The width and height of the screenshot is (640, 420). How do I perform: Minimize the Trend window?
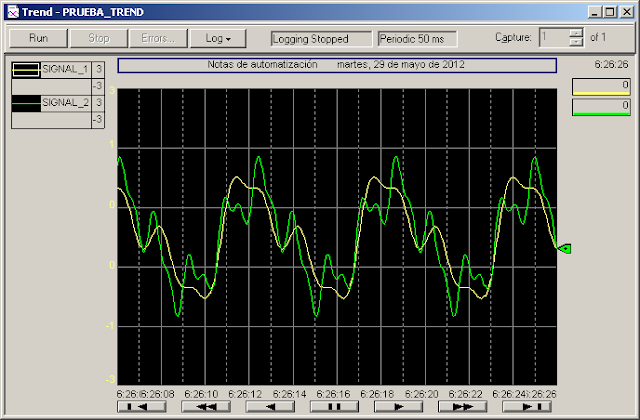[595, 12]
